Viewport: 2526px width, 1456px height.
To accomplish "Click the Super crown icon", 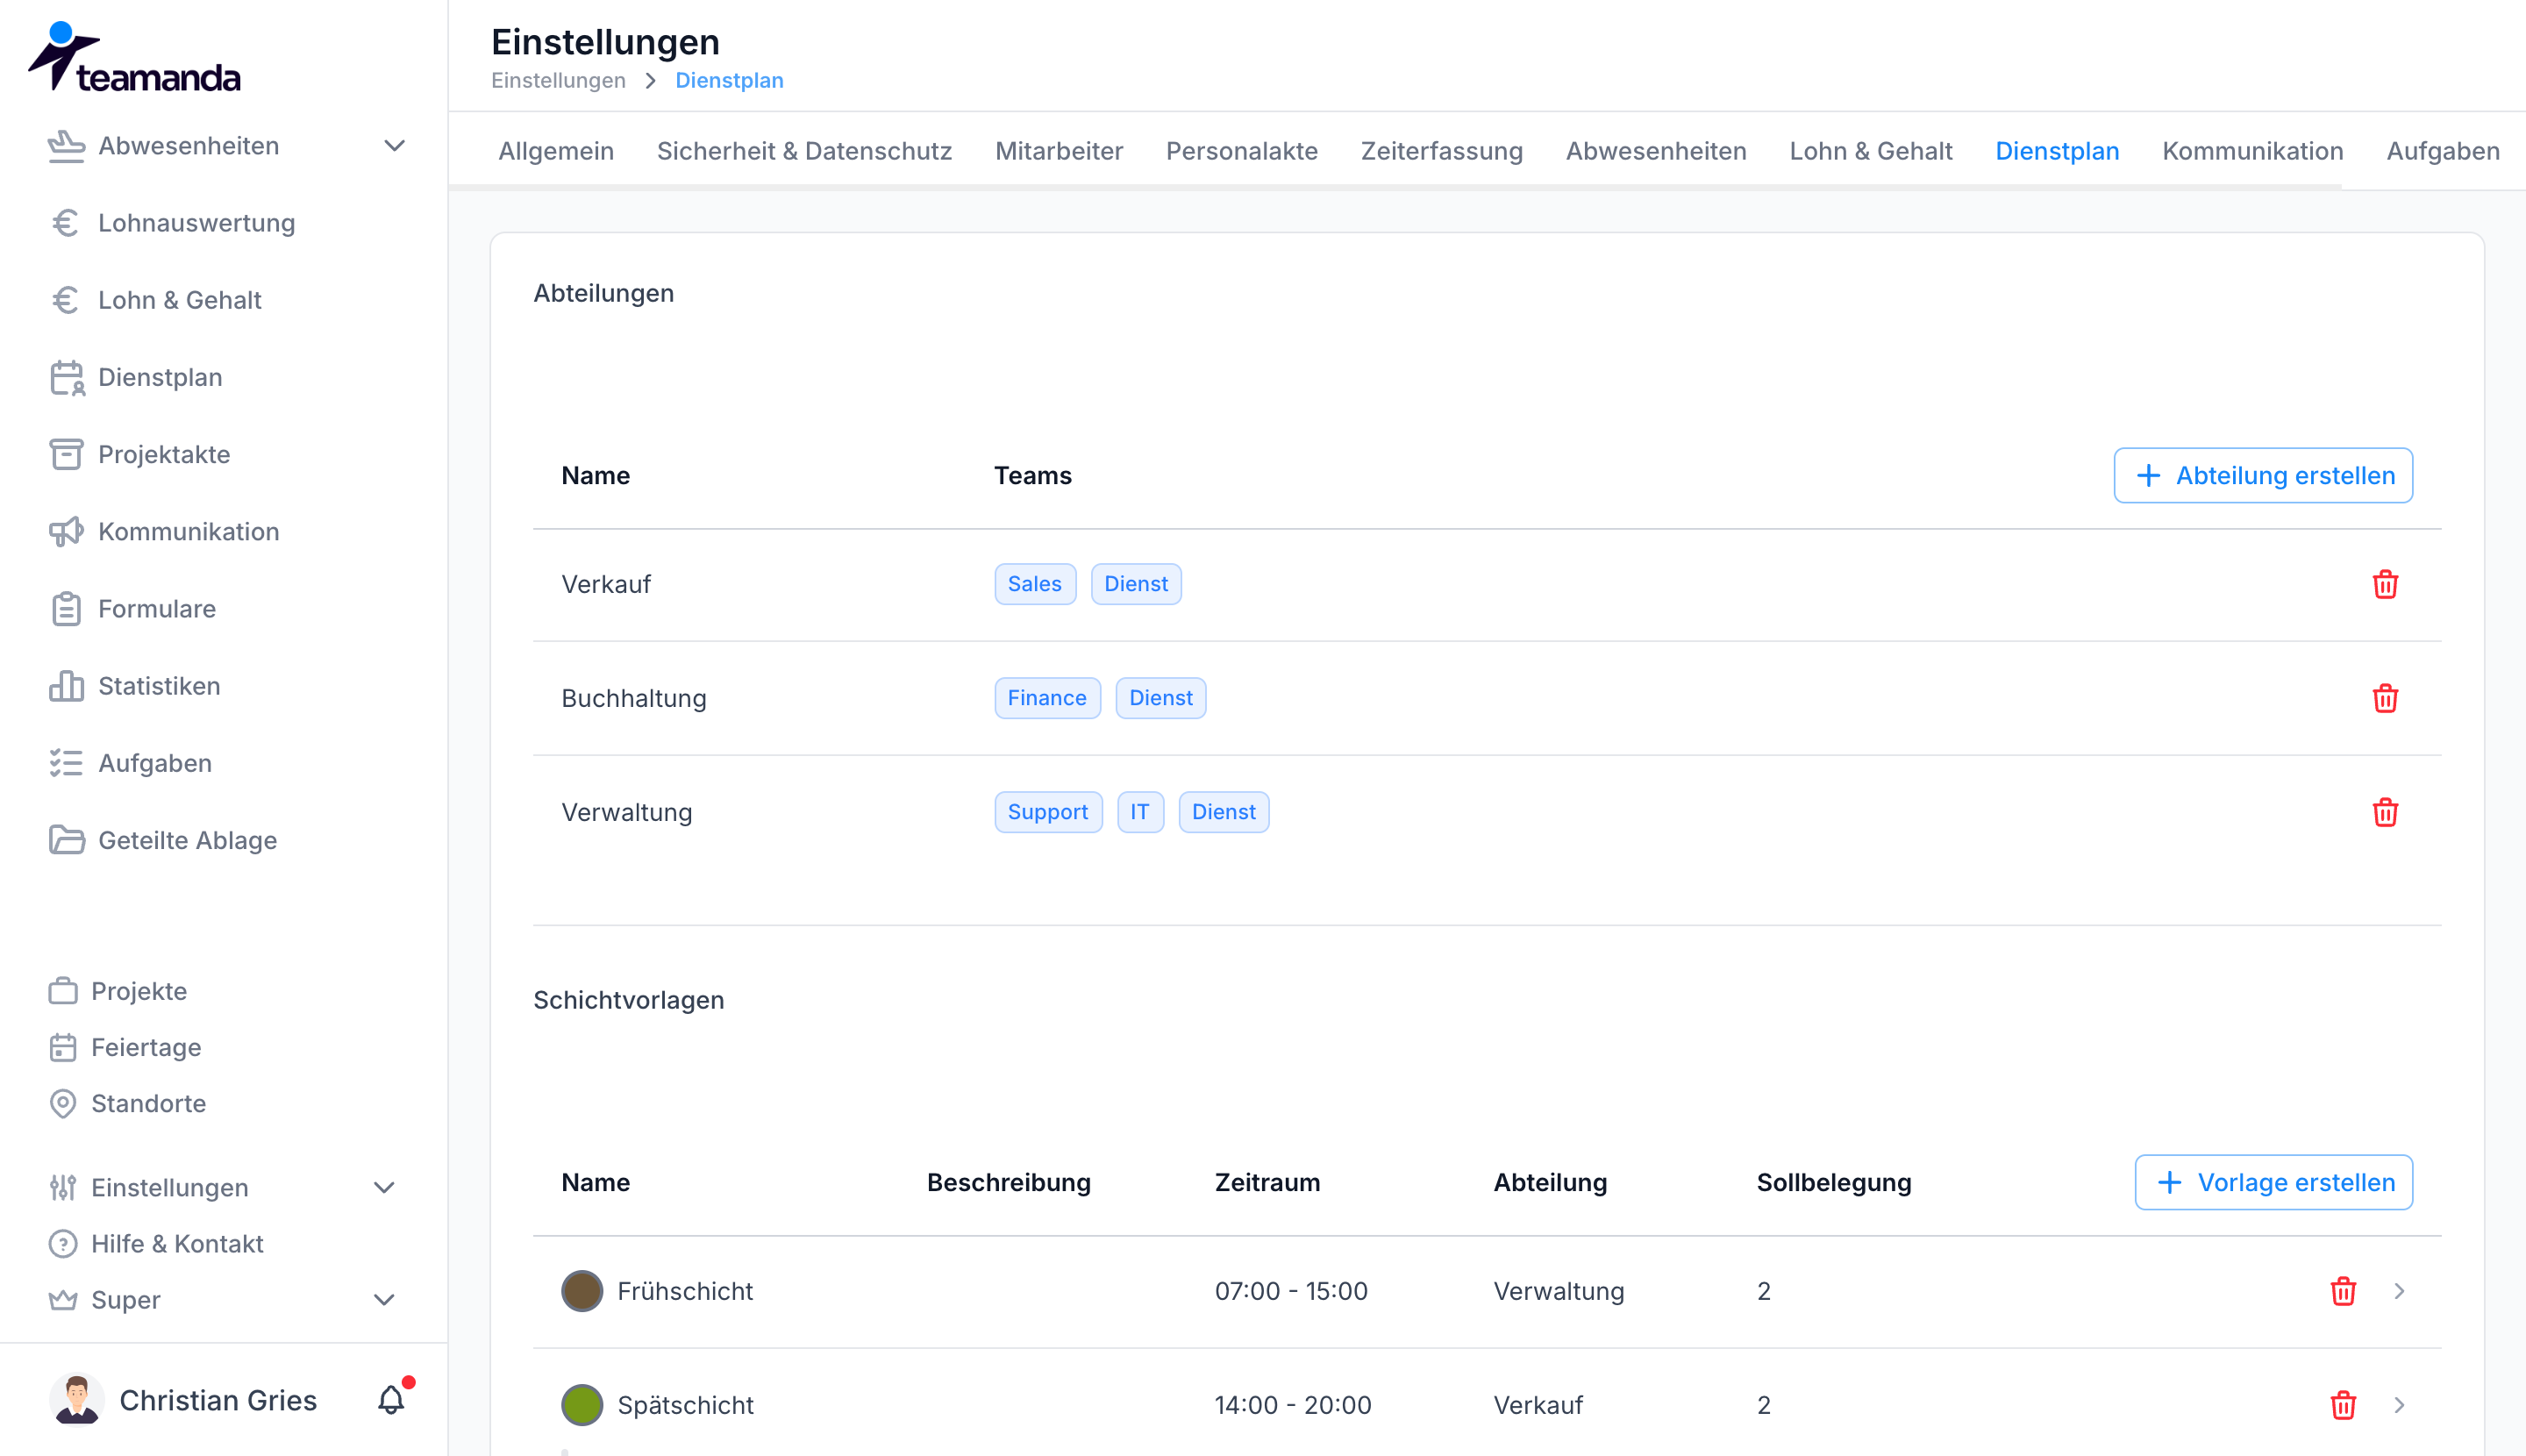I will (63, 1300).
